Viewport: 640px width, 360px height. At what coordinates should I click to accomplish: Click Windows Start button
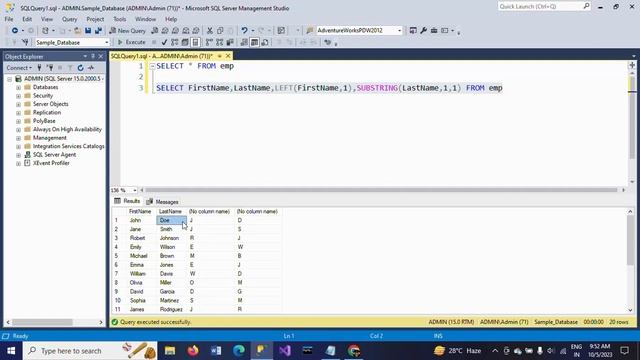(x=11, y=351)
